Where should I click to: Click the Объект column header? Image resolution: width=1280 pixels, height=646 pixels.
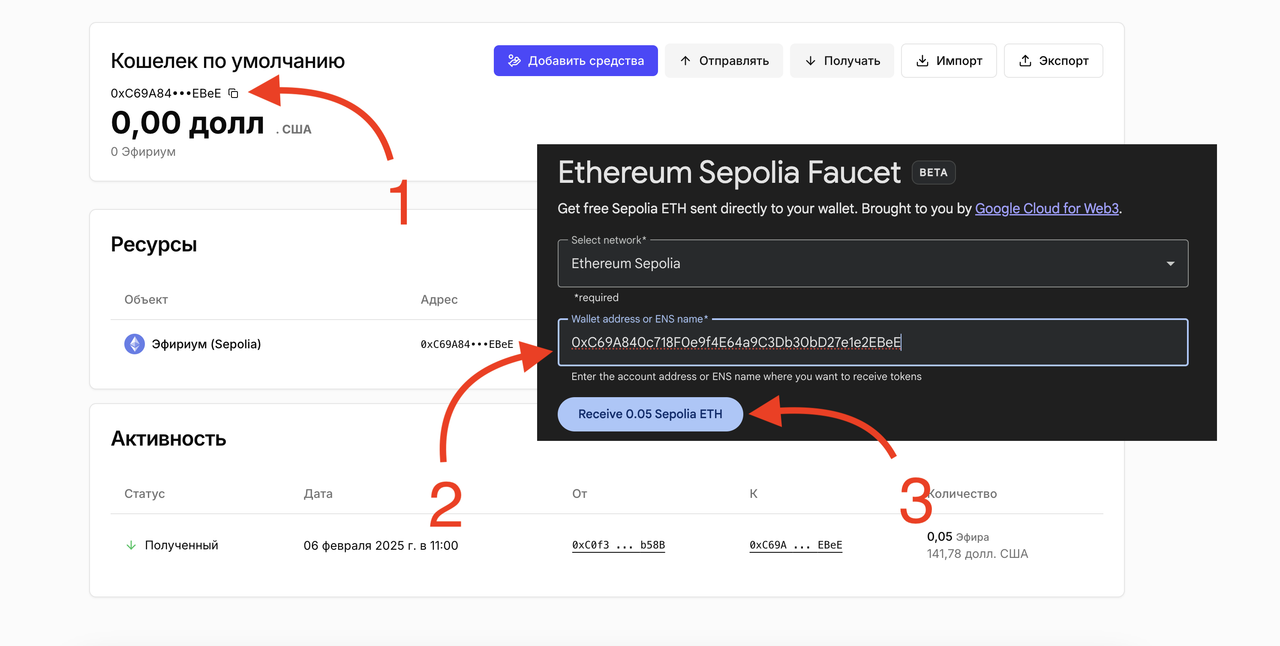click(x=146, y=300)
